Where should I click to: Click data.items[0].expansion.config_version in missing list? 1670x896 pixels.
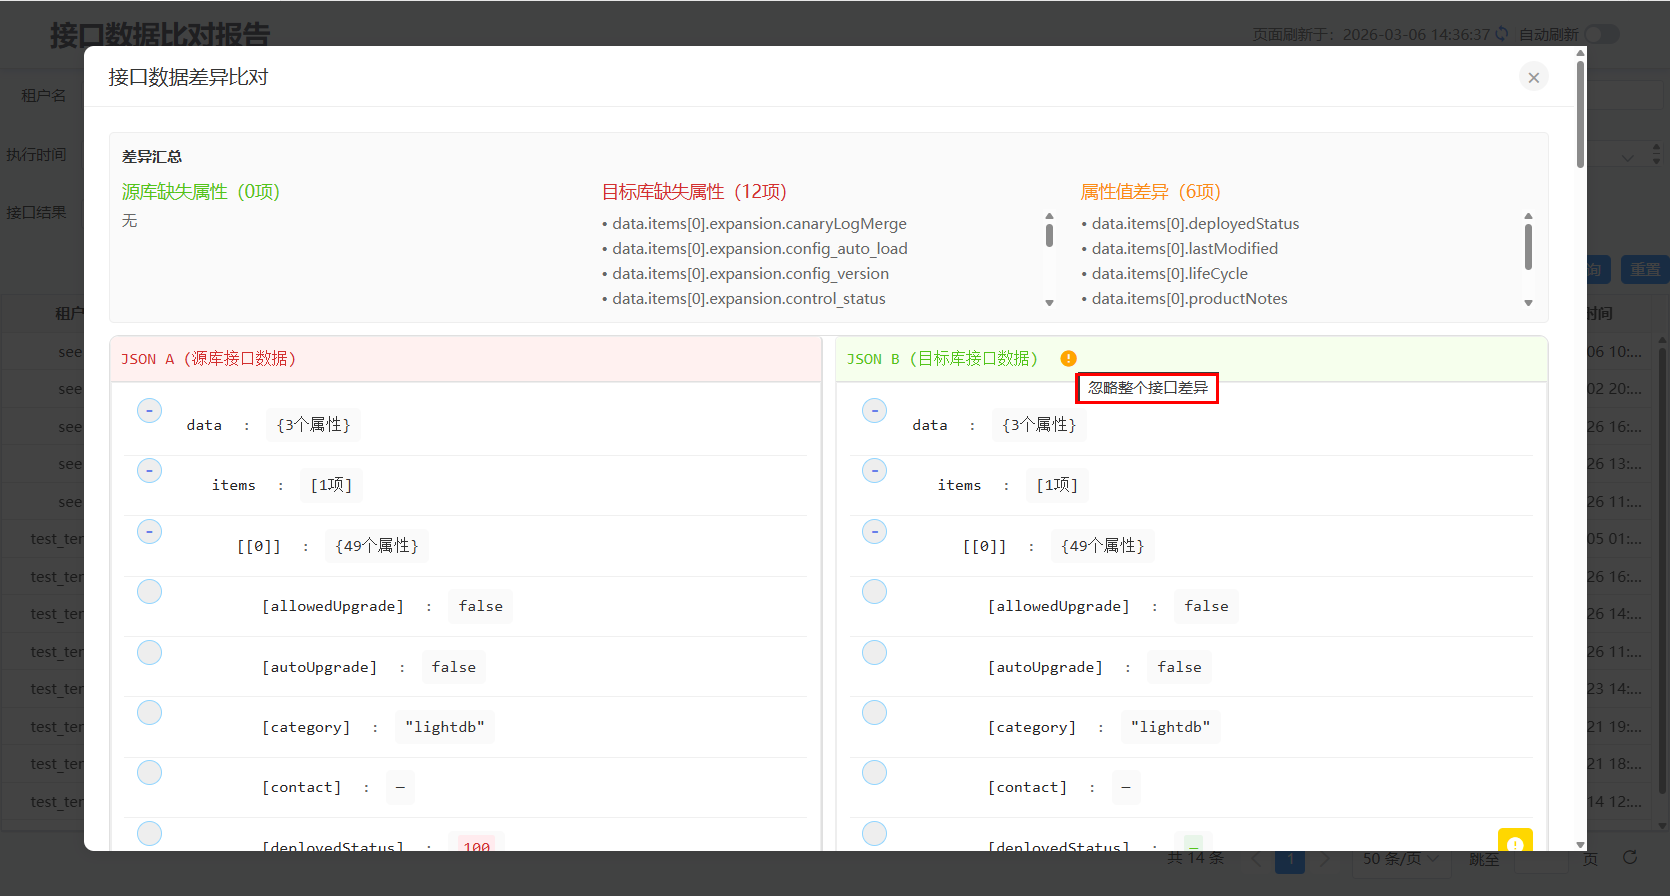pyautogui.click(x=750, y=274)
